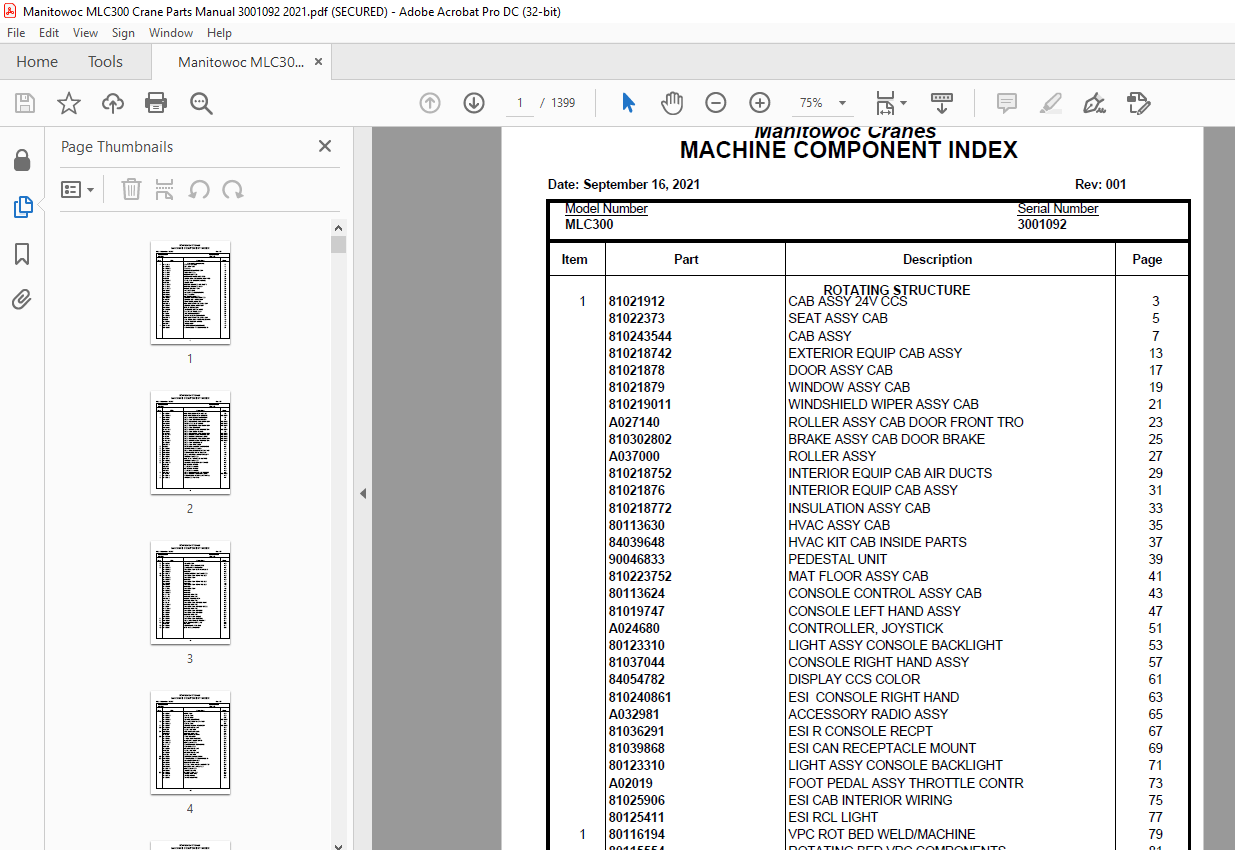Click the MACHINE COMPONENT INDEX title
This screenshot has height=850, width=1235.
click(x=849, y=151)
